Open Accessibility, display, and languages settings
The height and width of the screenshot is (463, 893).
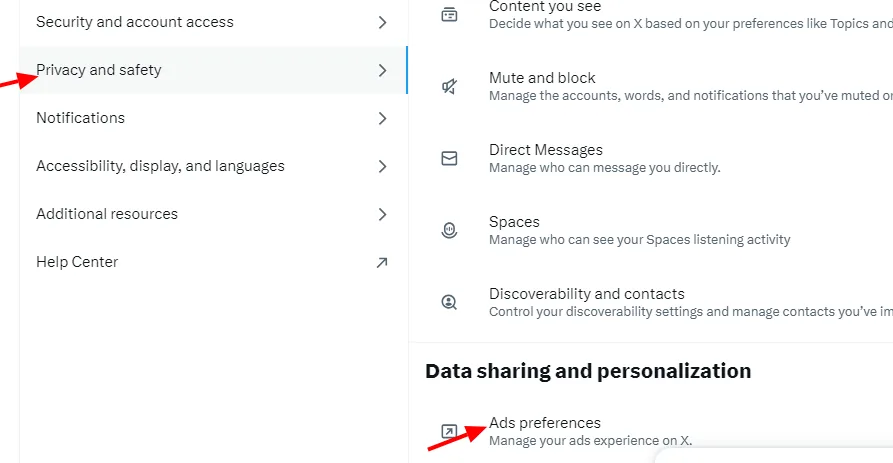click(160, 166)
